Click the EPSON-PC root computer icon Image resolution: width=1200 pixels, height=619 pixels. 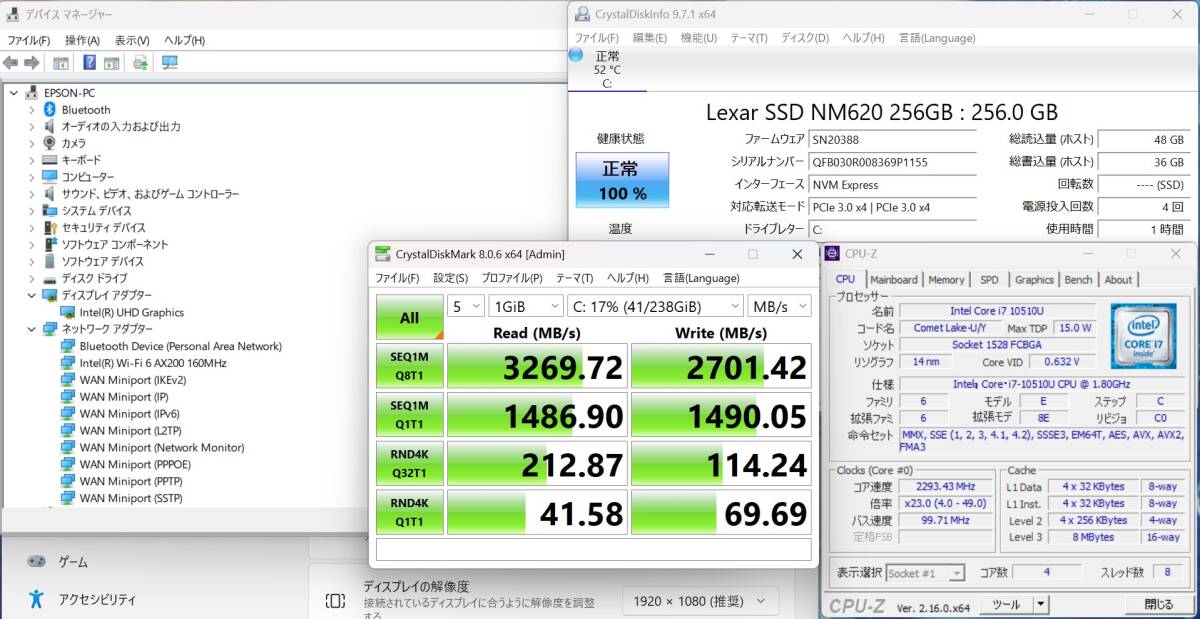tap(32, 93)
